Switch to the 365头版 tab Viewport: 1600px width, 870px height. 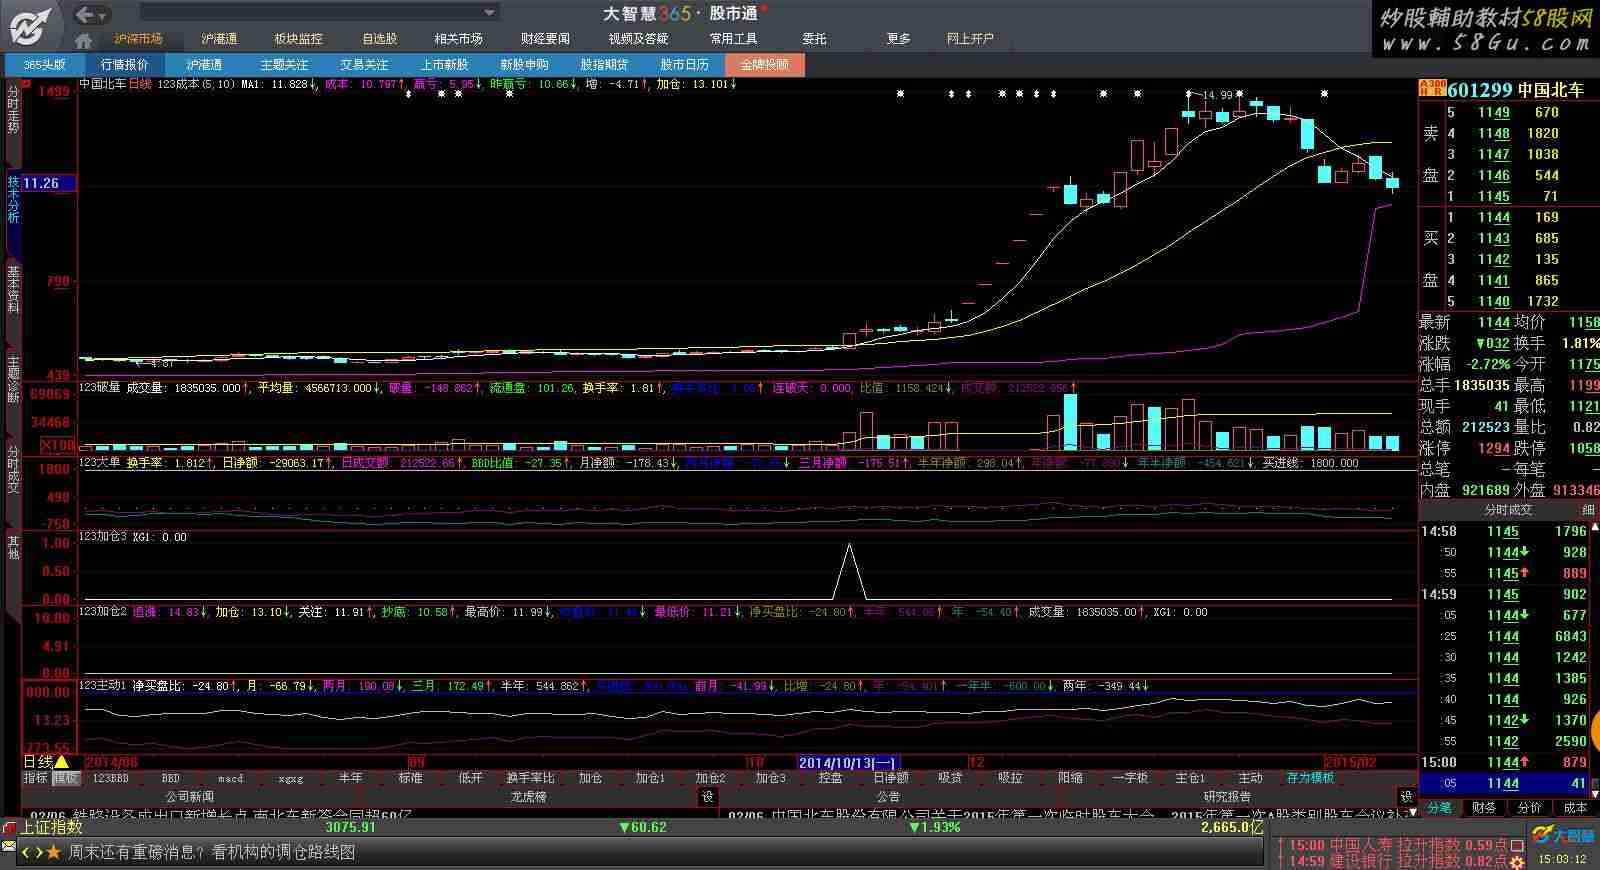coord(44,64)
